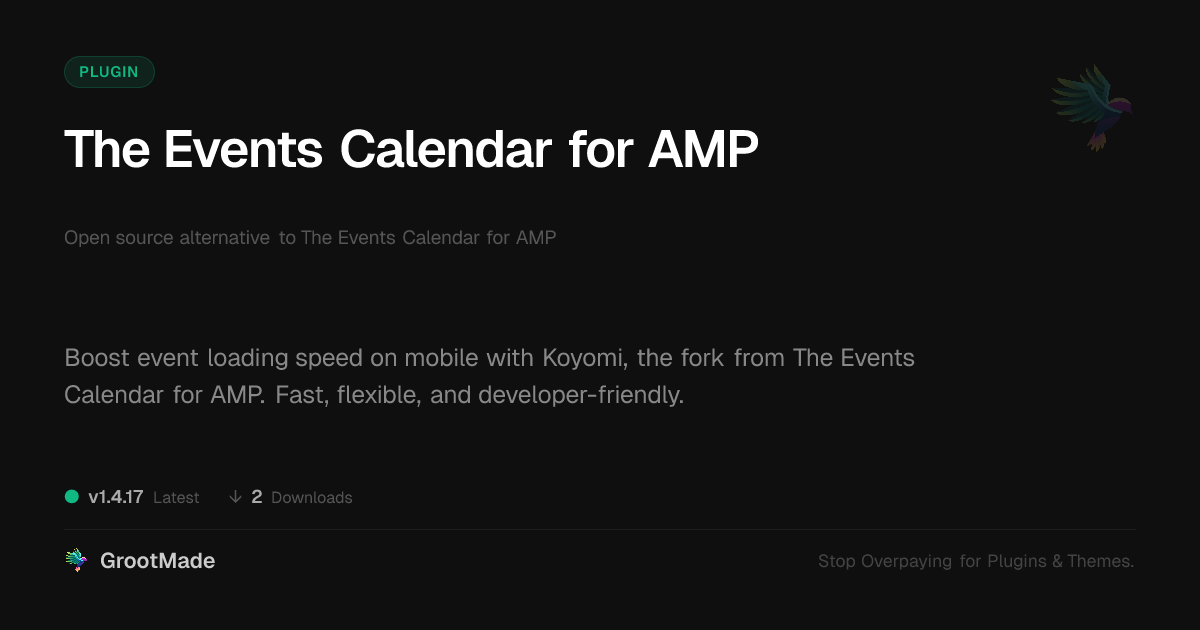Open the GrootMade brand name link
Screen dimensions: 1200x630
click(157, 561)
